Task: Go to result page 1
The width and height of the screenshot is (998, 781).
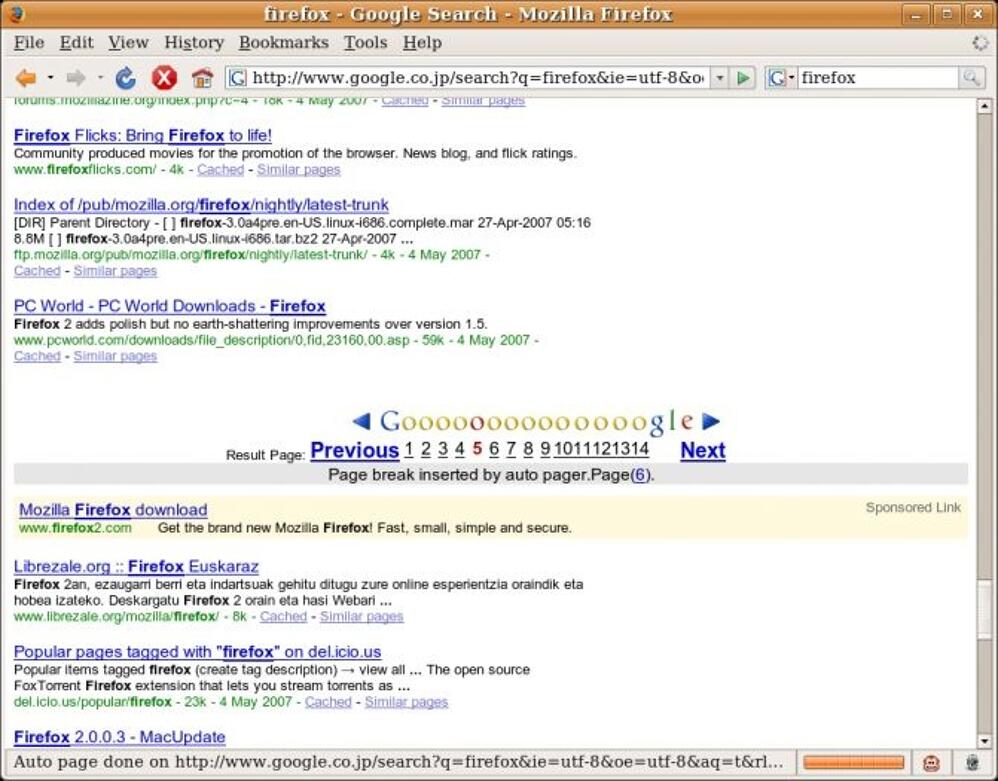Action: [409, 449]
